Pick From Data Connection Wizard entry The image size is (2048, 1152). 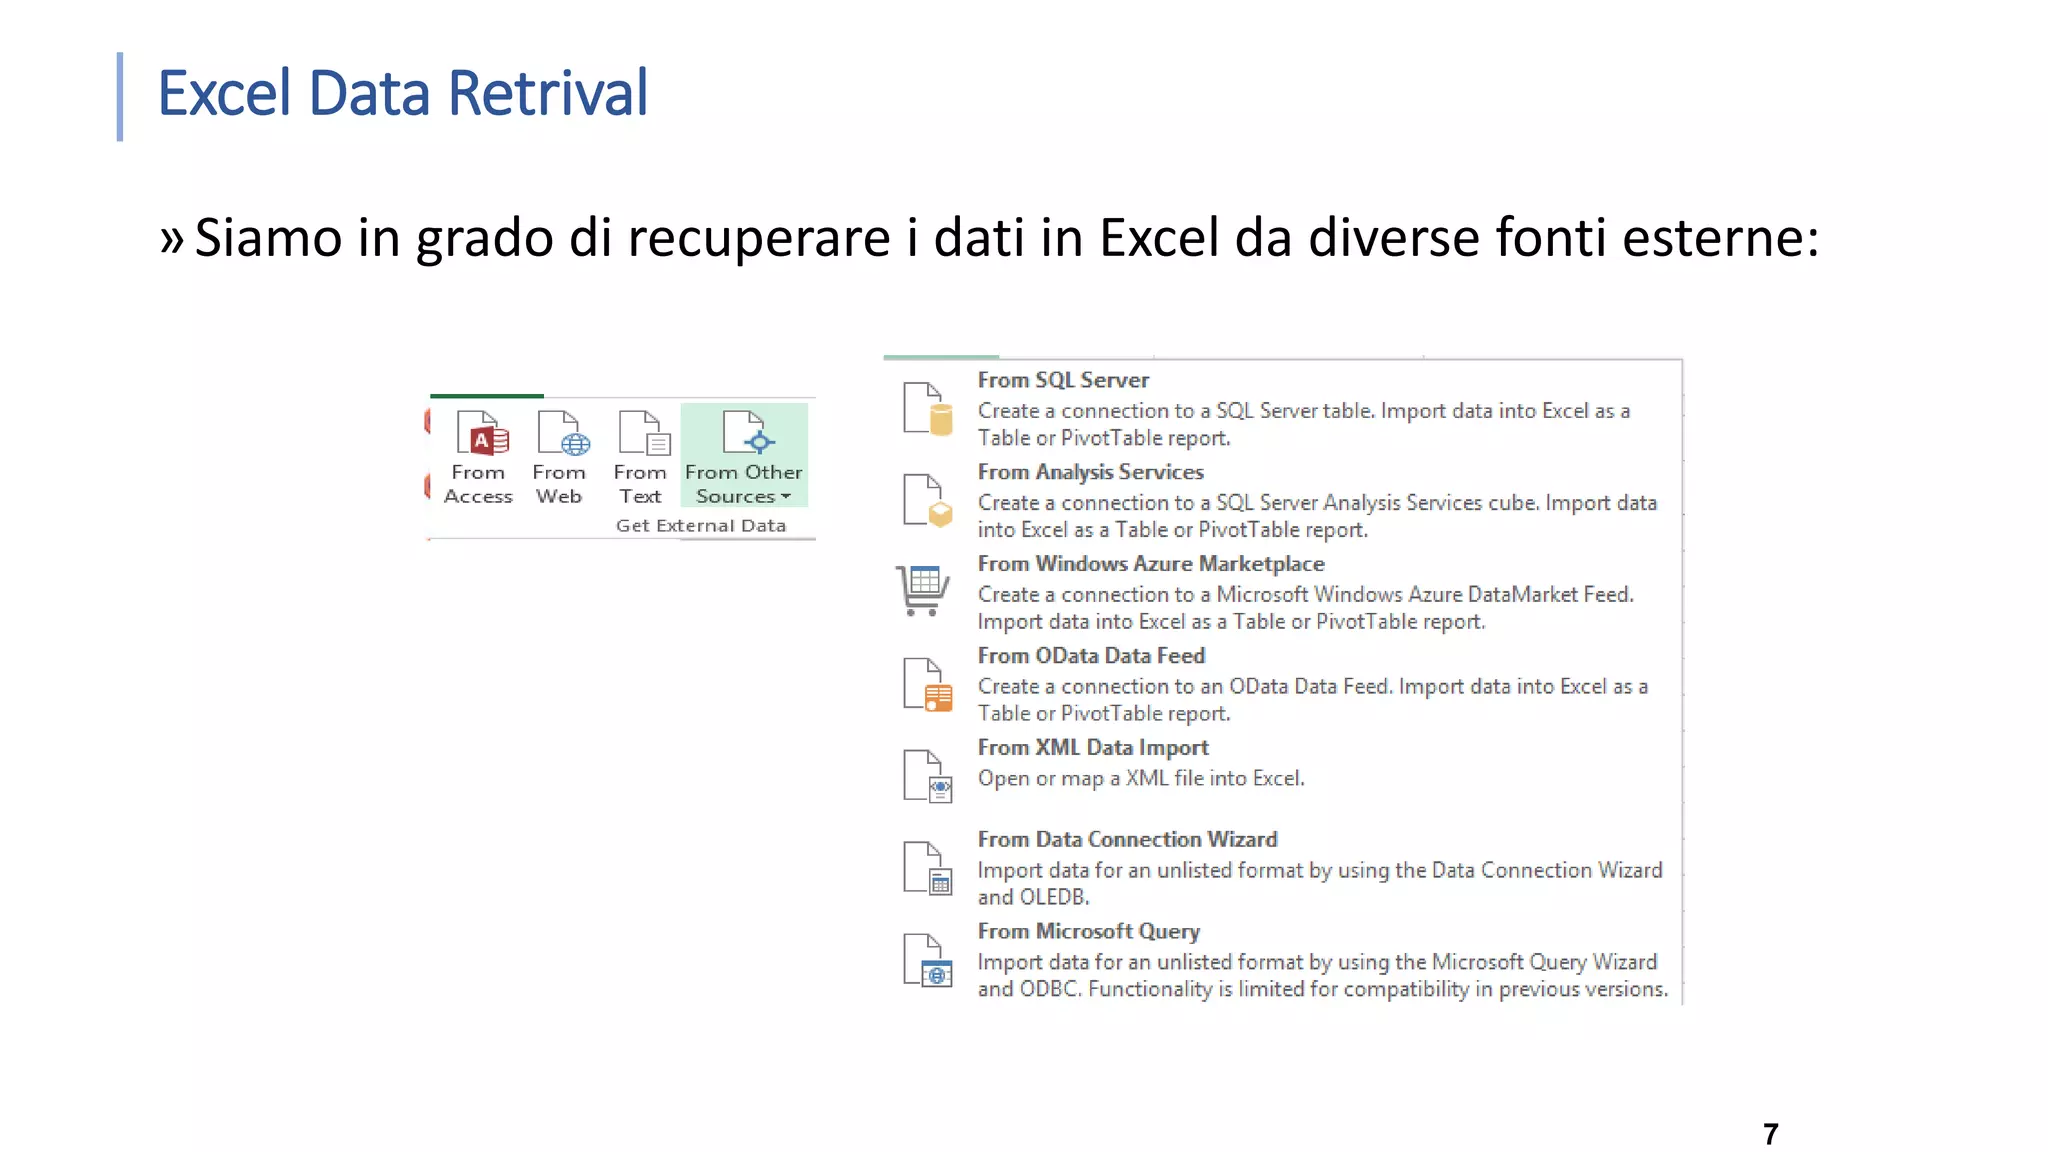tap(1282, 868)
